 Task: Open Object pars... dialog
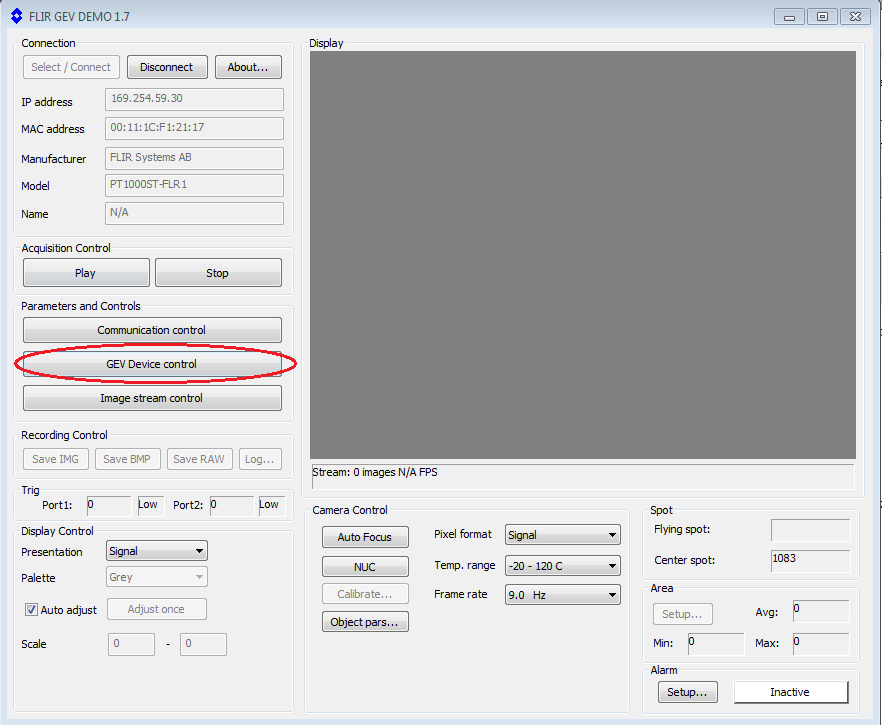(365, 622)
